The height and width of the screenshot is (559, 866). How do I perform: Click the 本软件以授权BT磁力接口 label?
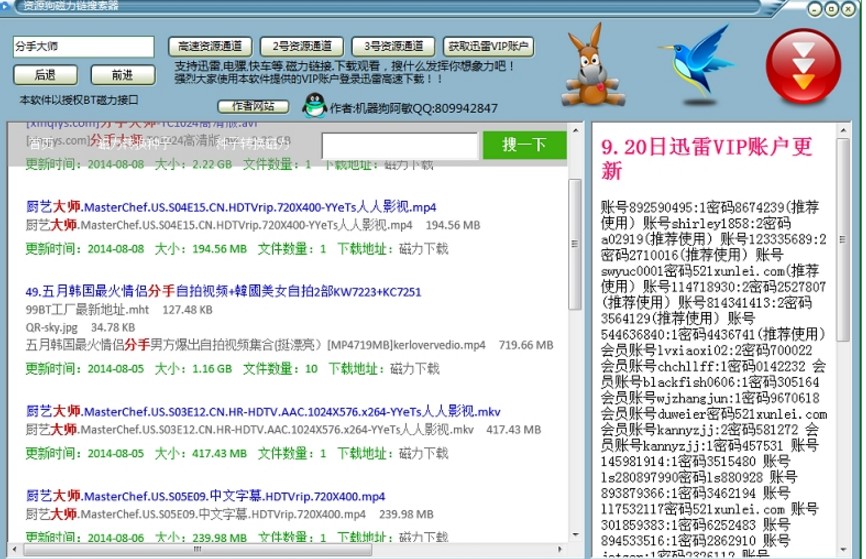[79, 100]
